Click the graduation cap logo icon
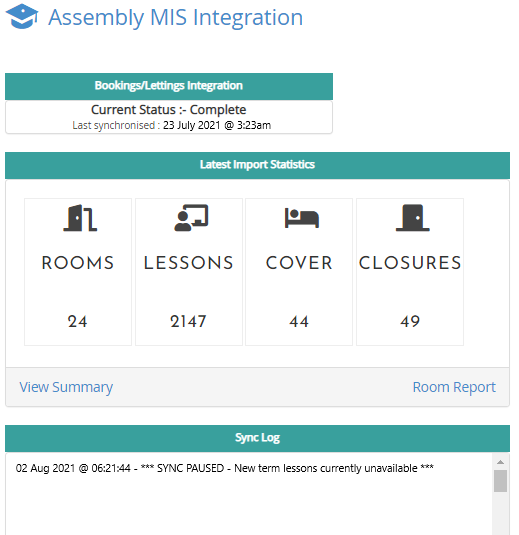519x535 pixels. click(x=22, y=16)
